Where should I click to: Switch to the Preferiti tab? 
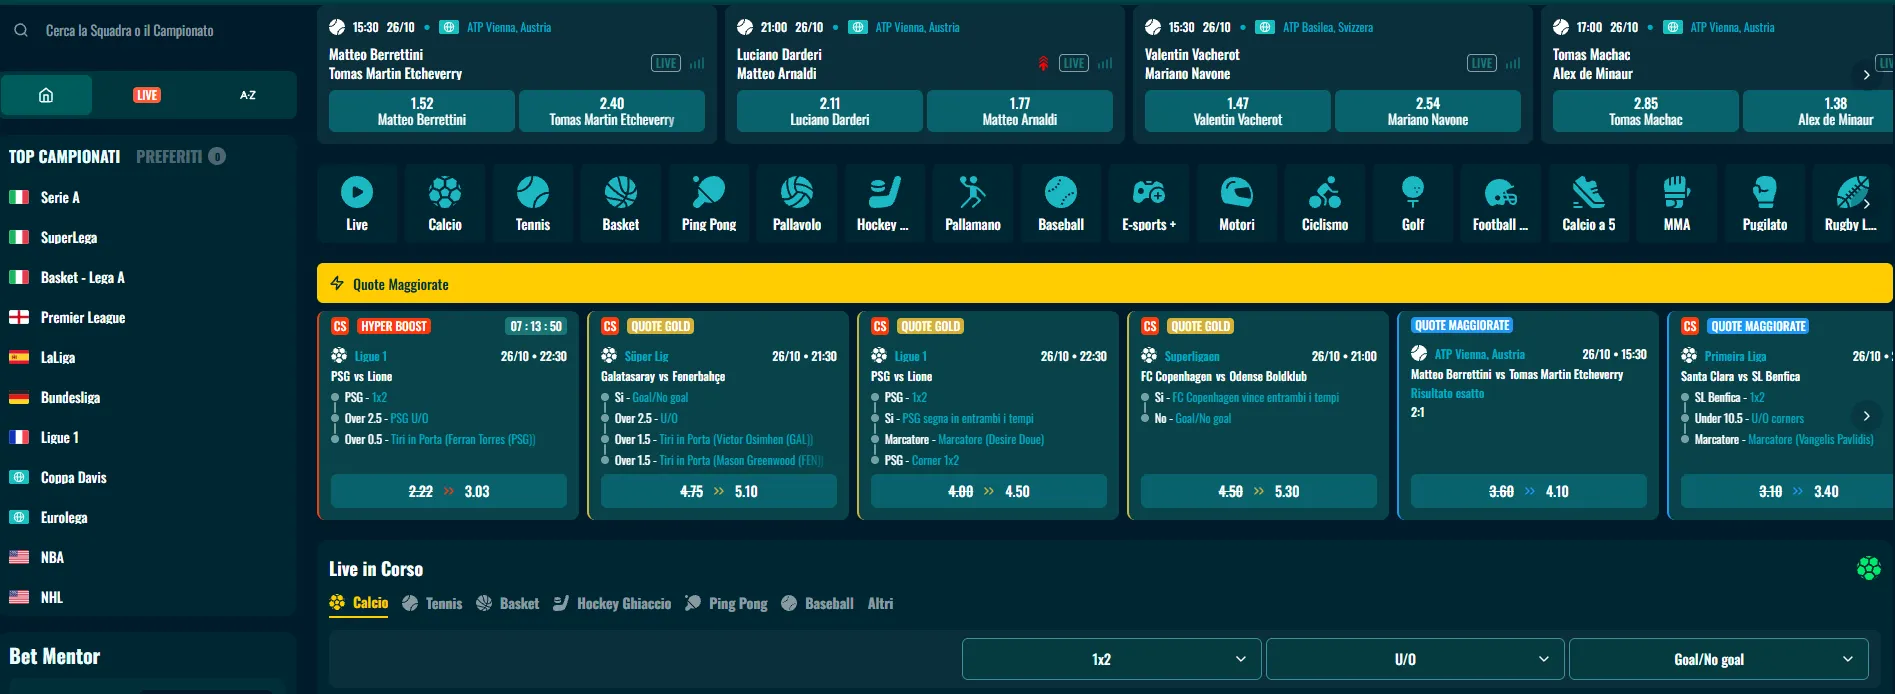tap(180, 157)
